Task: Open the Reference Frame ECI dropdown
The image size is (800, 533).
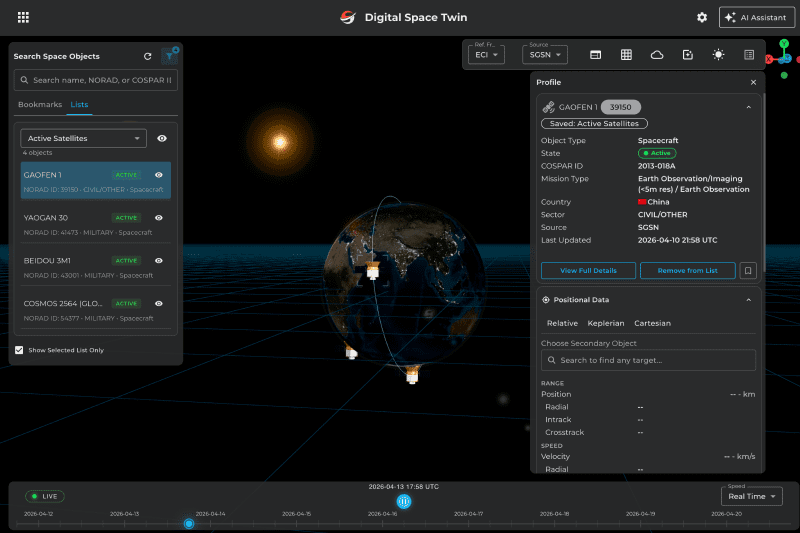Action: (486, 55)
